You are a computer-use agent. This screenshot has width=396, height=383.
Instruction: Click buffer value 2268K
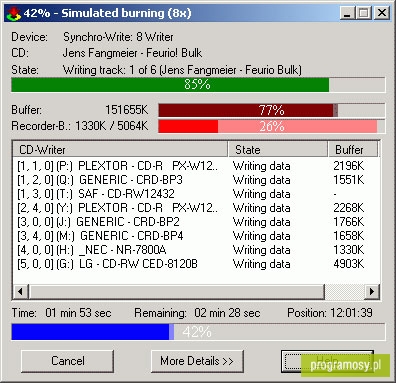(348, 208)
